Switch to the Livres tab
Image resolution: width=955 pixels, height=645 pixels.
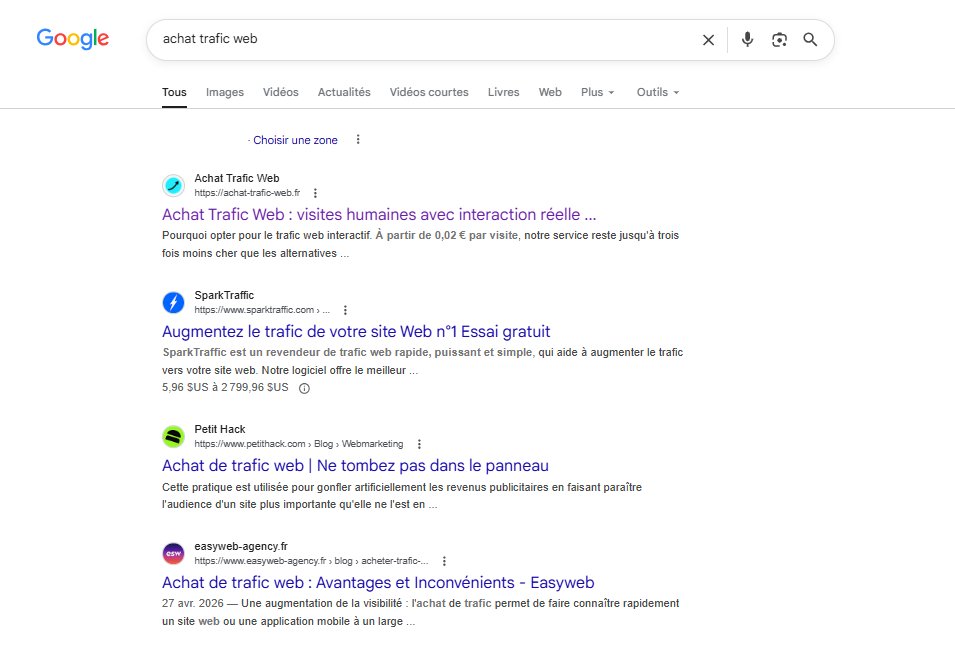[x=504, y=92]
